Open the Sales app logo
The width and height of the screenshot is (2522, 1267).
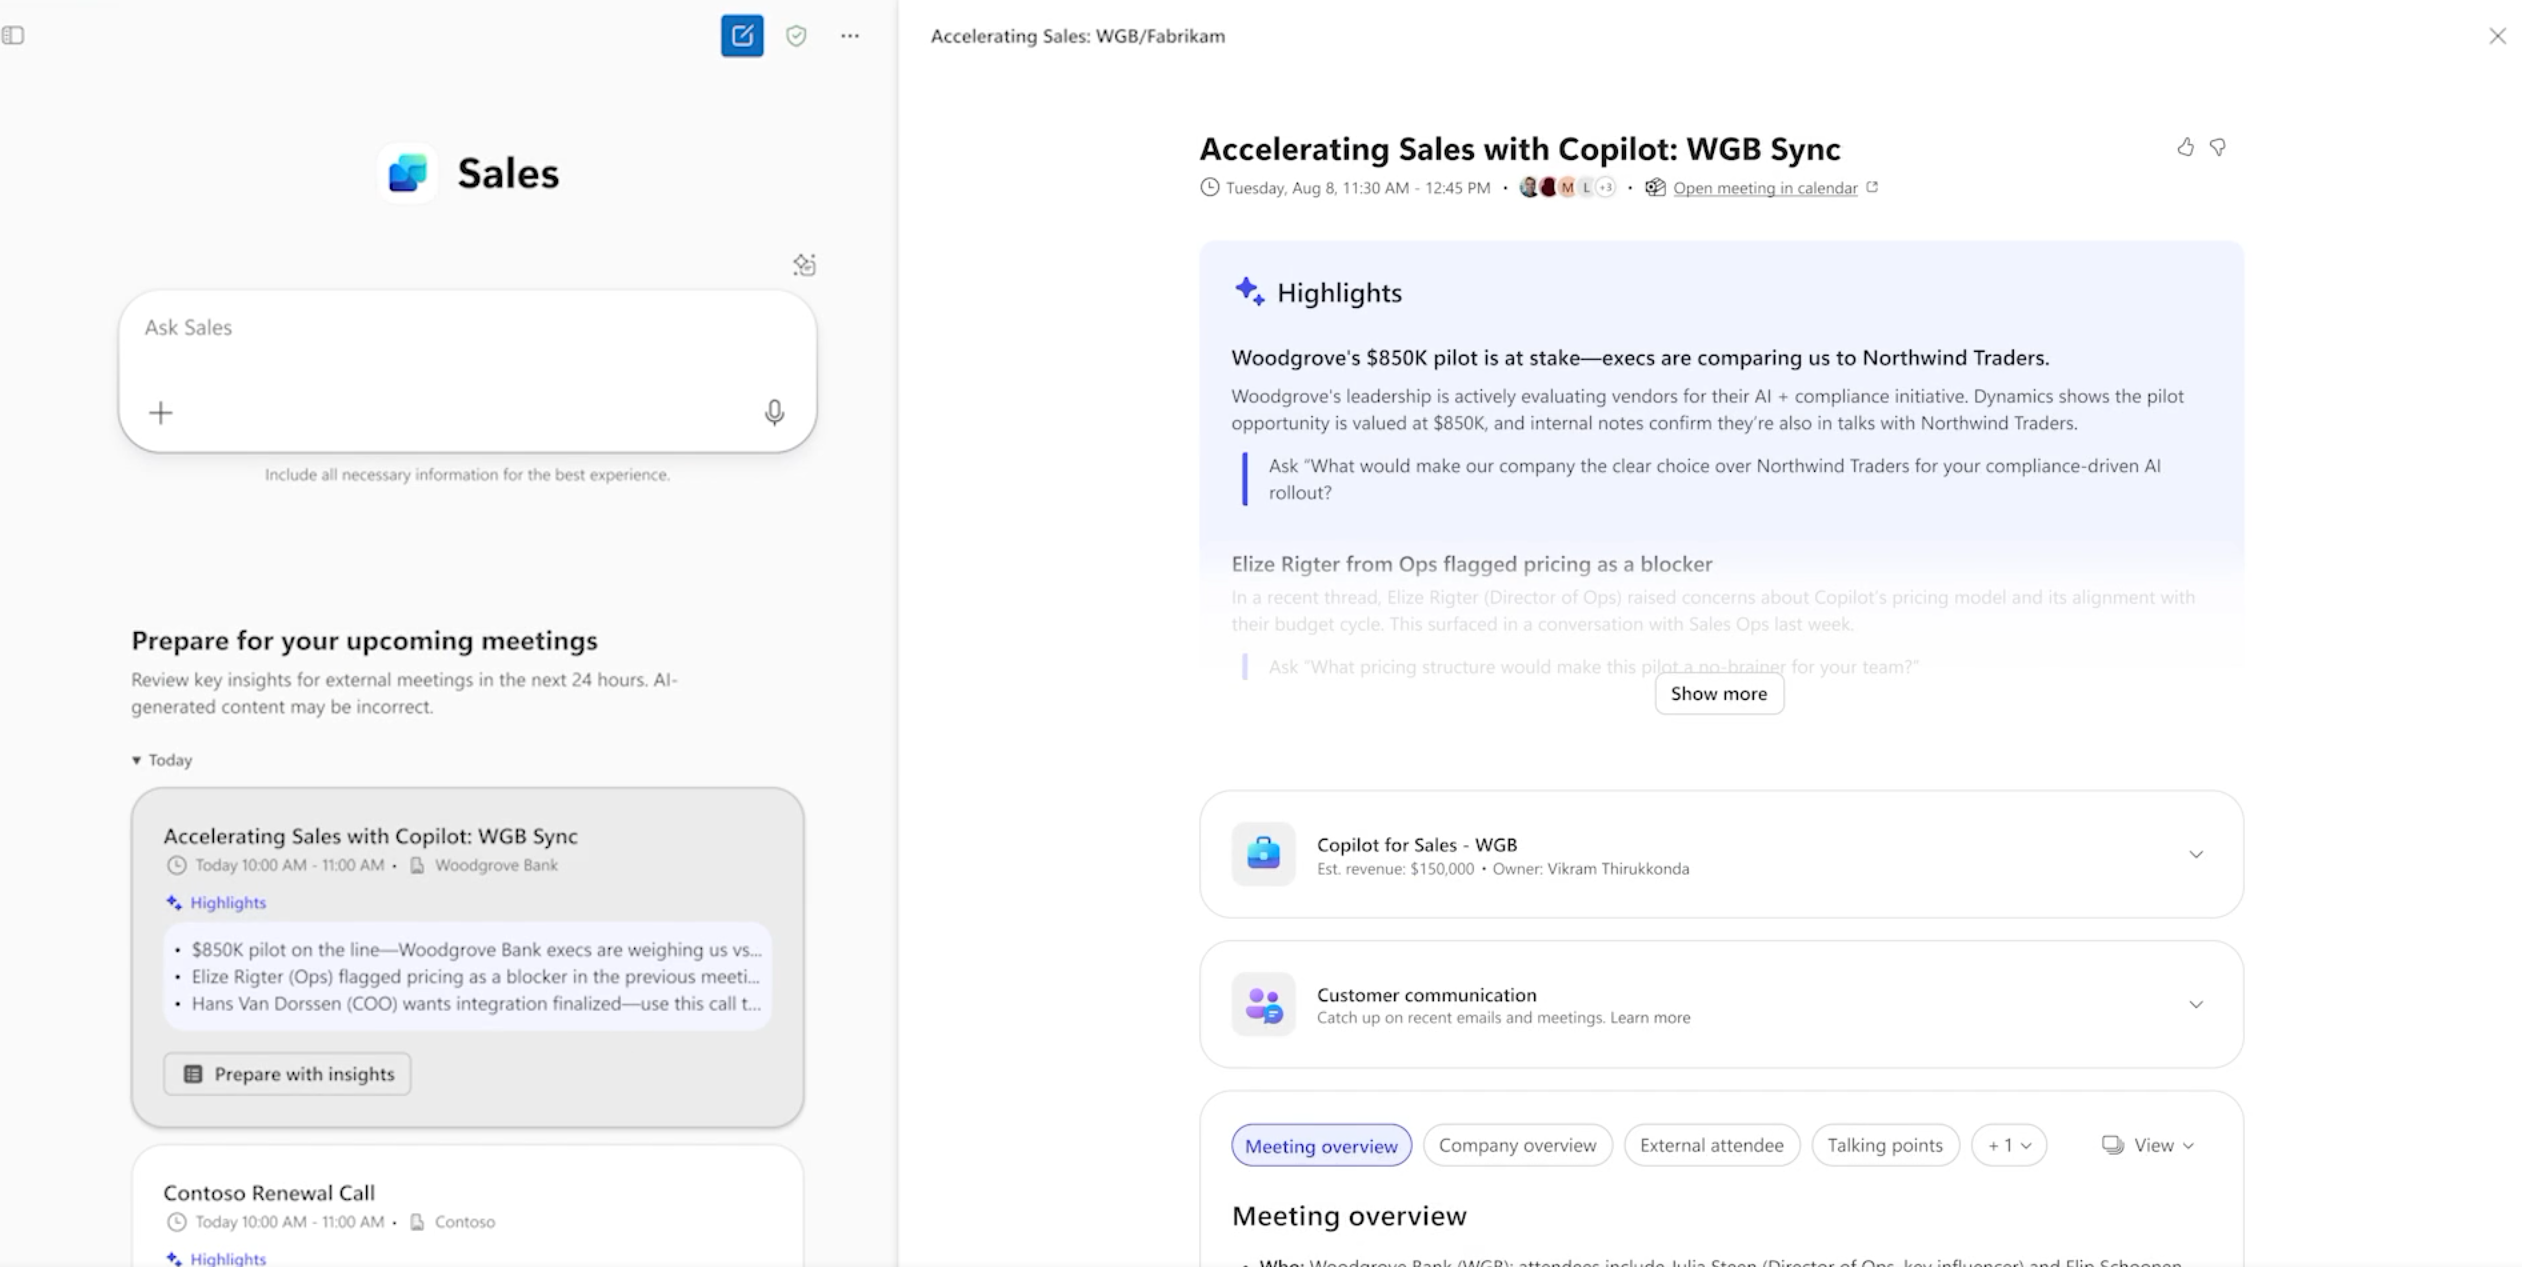point(408,173)
